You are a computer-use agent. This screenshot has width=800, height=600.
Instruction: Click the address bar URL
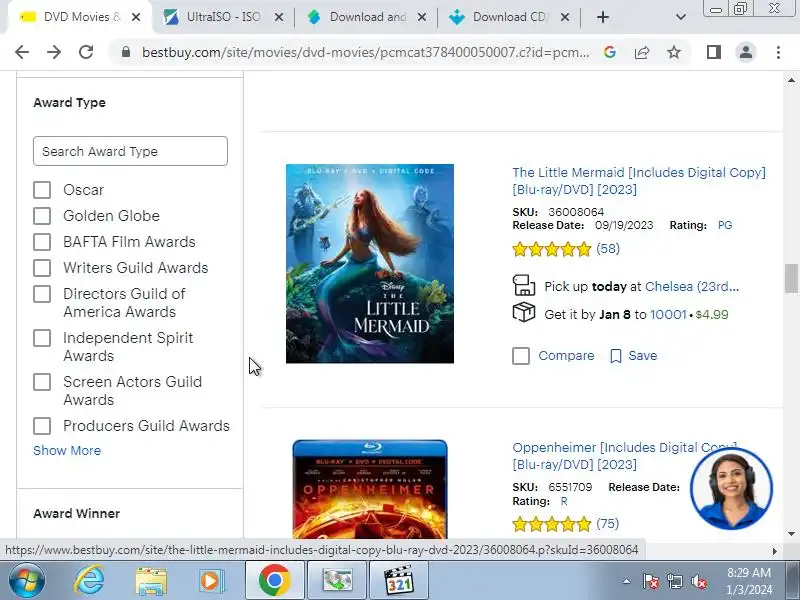(x=365, y=52)
